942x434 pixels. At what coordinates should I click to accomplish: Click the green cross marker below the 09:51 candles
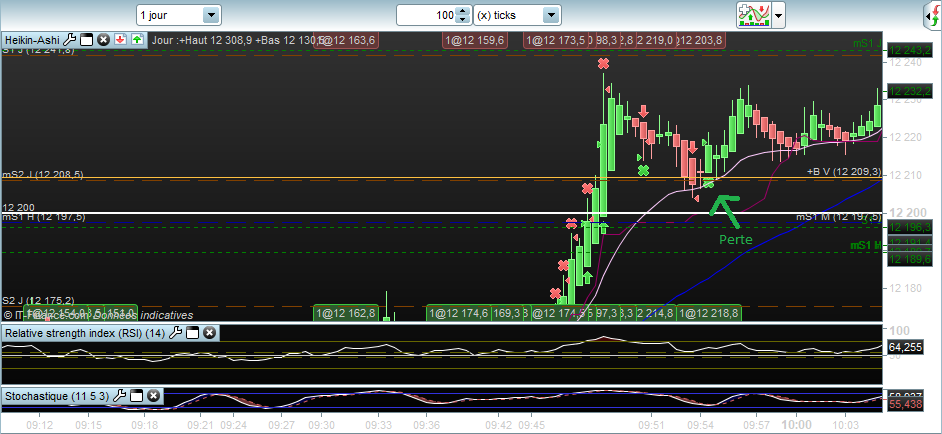point(643,170)
